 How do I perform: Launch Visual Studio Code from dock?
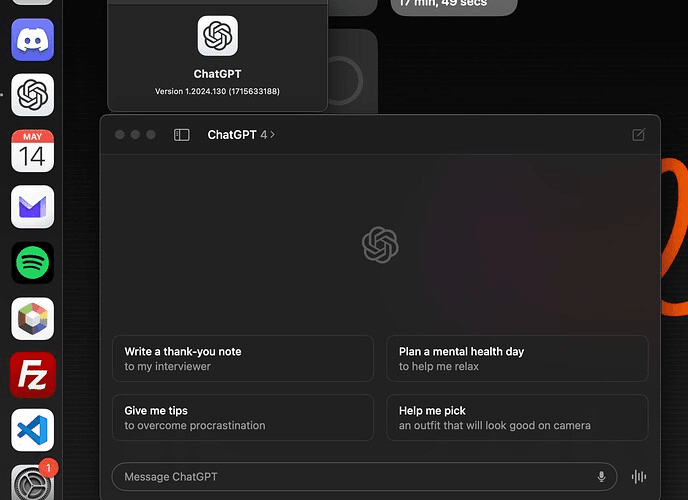(32, 430)
